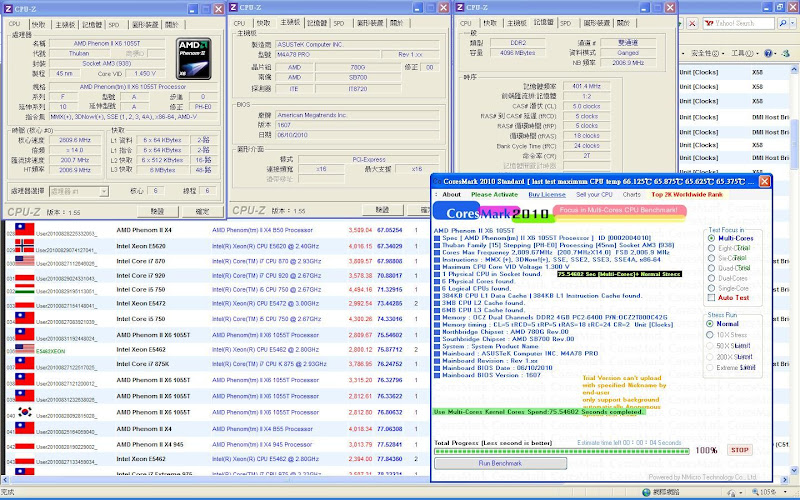The width and height of the screenshot is (800, 500).
Task: Open the search provider dropdown arrow
Action: [793, 23]
